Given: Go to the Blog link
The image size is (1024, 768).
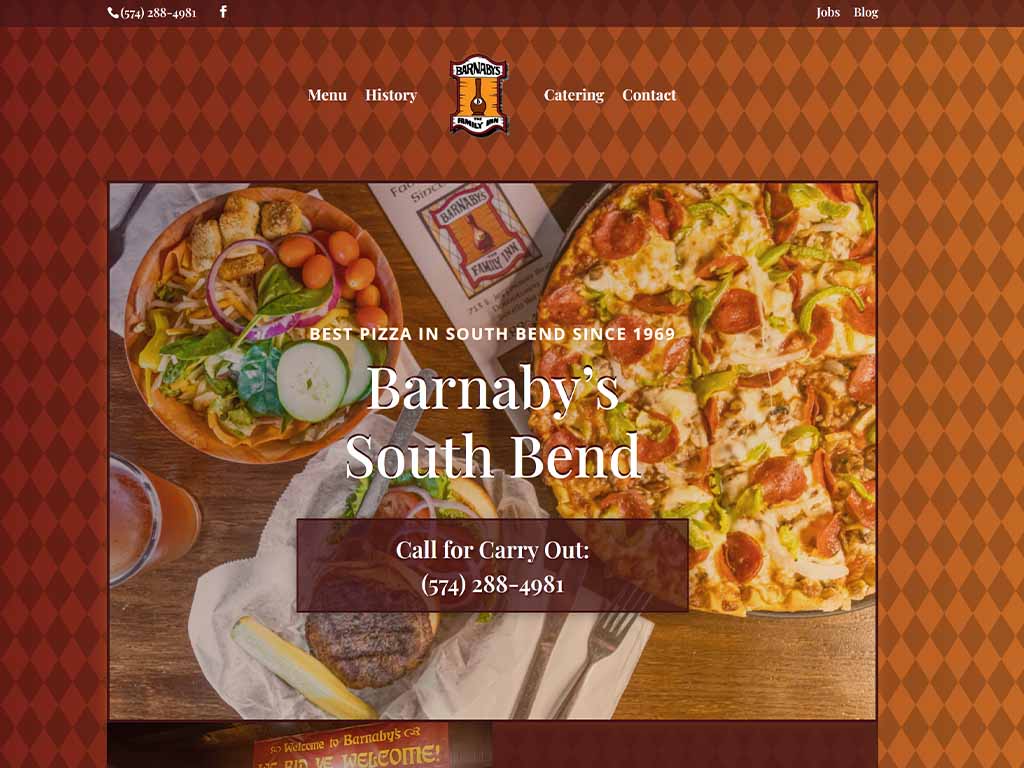Looking at the screenshot, I should coord(865,12).
